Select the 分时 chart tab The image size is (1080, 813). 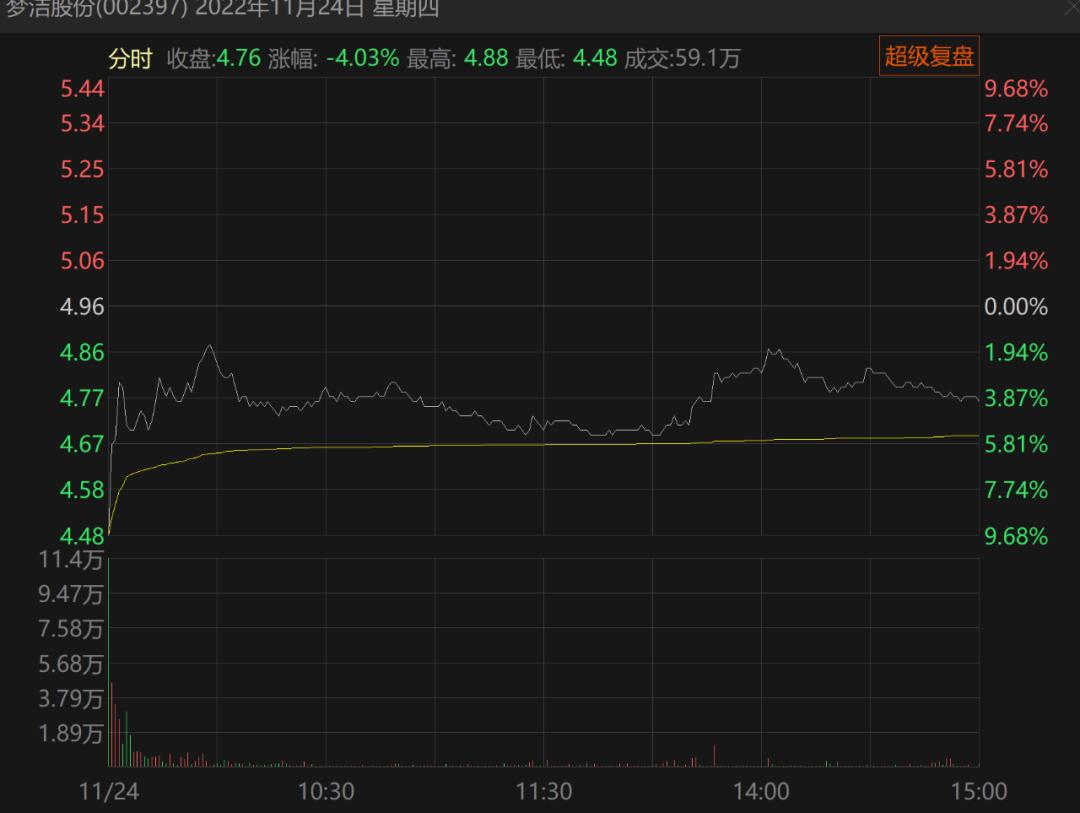[130, 59]
